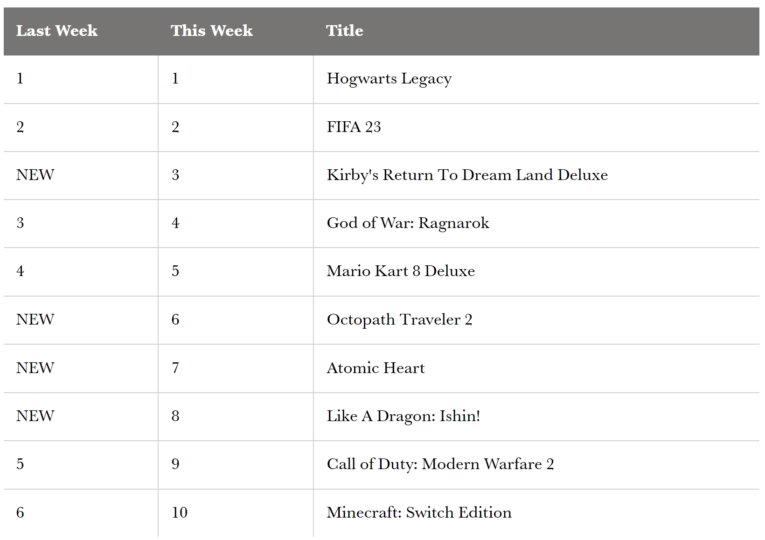
Task: Select Like A Dragon: Ishin! entry
Action: 403,416
